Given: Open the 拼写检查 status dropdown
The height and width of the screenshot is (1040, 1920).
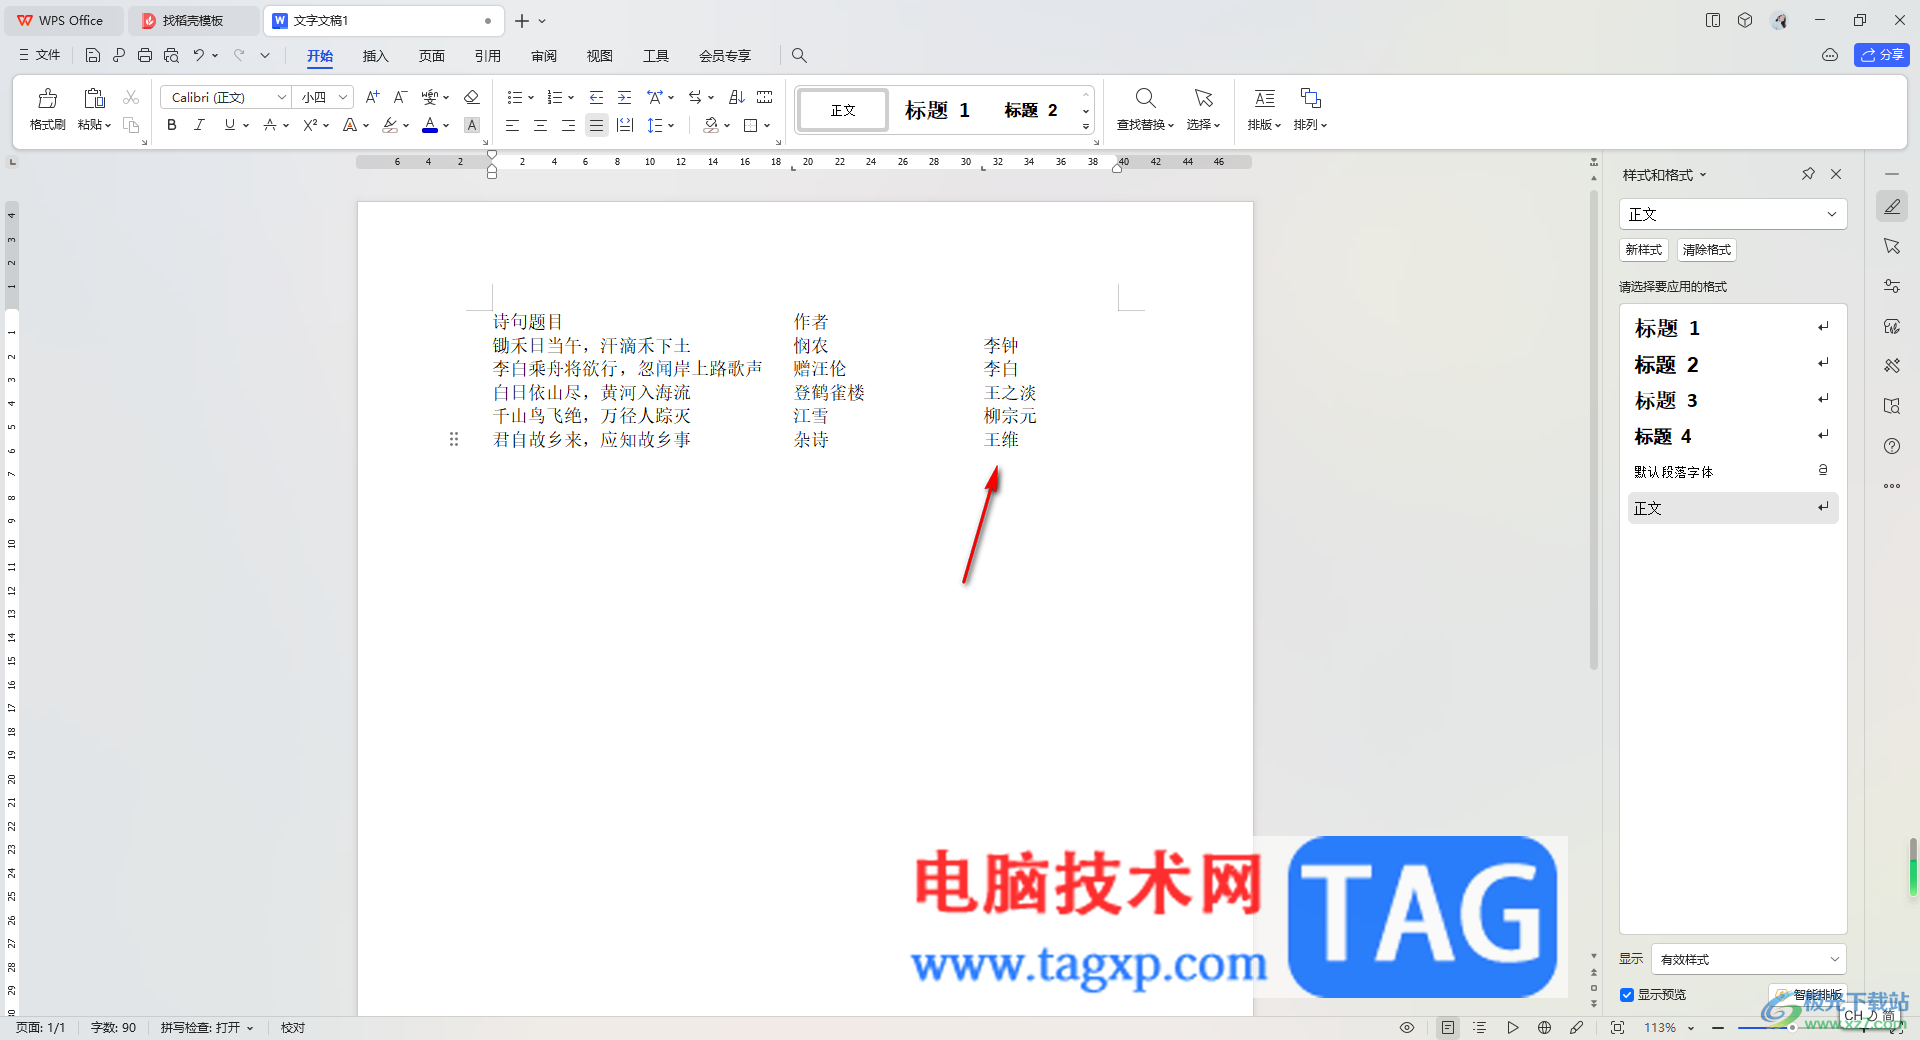Looking at the screenshot, I should pos(208,1028).
